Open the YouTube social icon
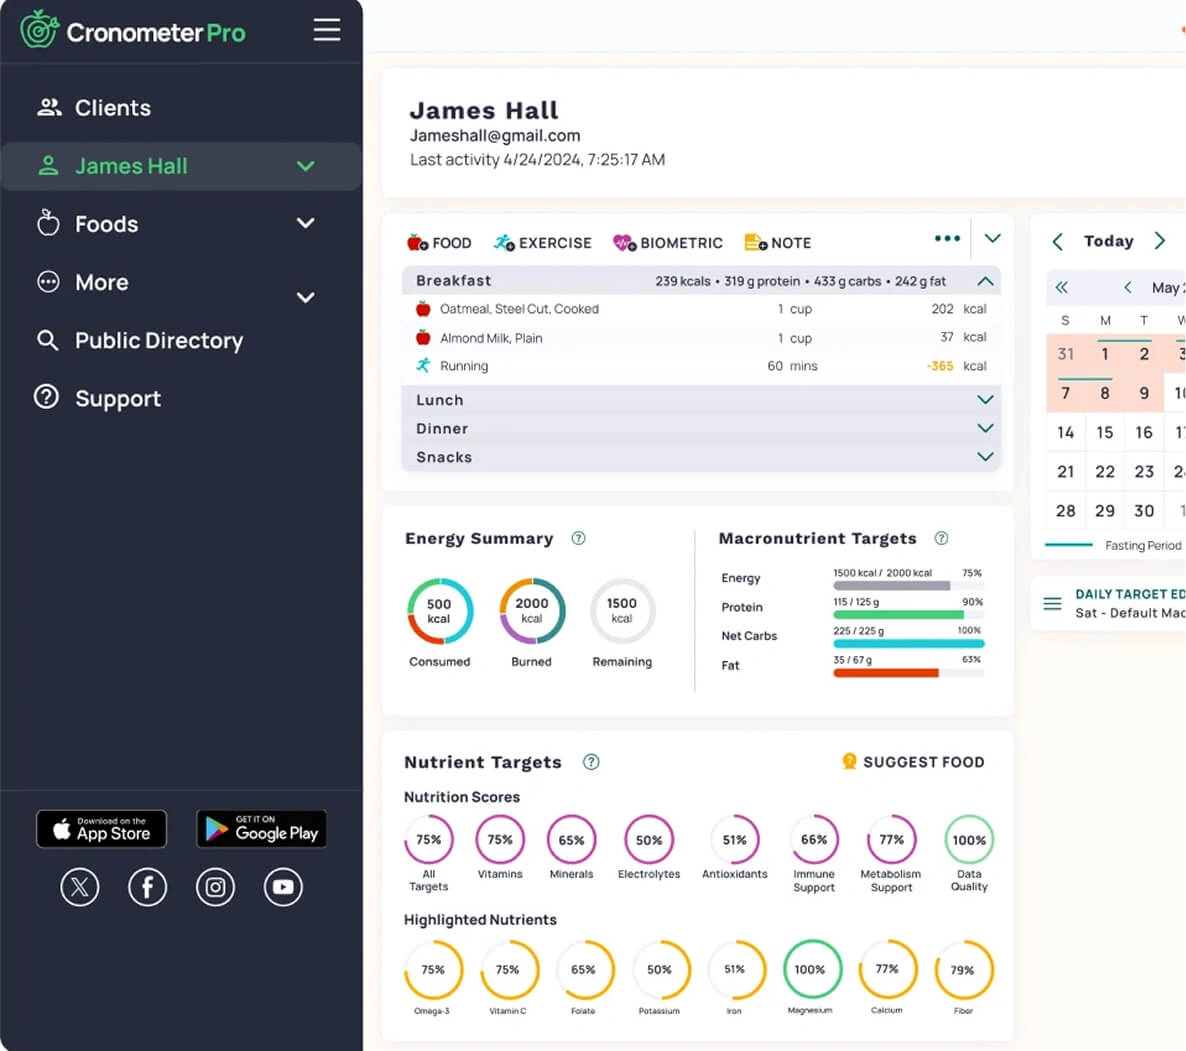Image resolution: width=1186 pixels, height=1051 pixels. point(283,887)
